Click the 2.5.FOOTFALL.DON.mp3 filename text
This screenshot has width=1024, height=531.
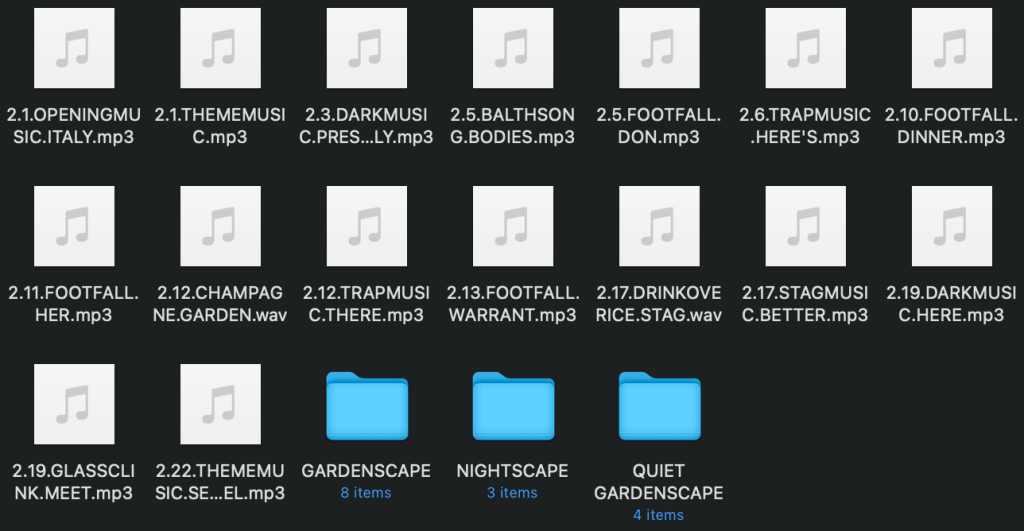click(x=658, y=126)
